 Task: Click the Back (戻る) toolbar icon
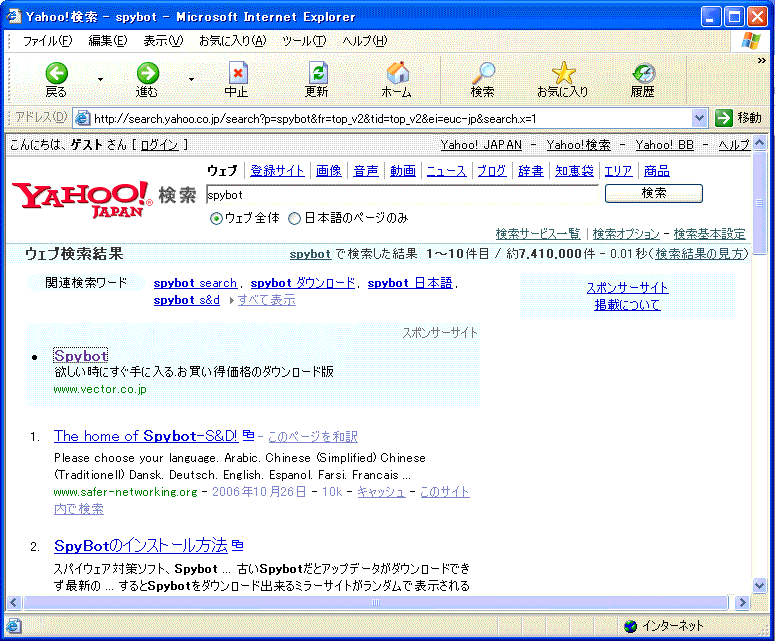[56, 73]
